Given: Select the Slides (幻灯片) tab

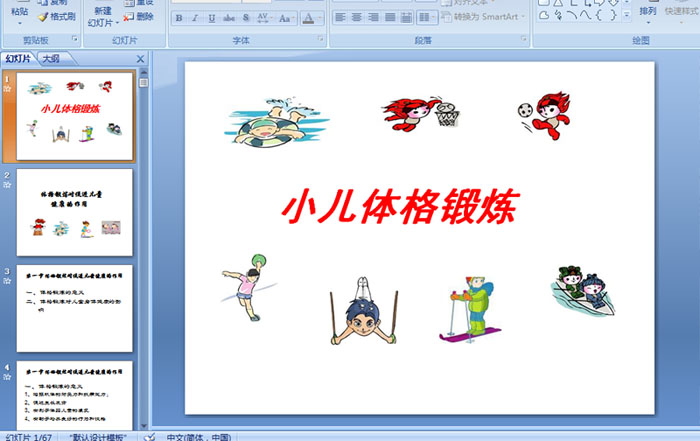Looking at the screenshot, I should pyautogui.click(x=18, y=59).
